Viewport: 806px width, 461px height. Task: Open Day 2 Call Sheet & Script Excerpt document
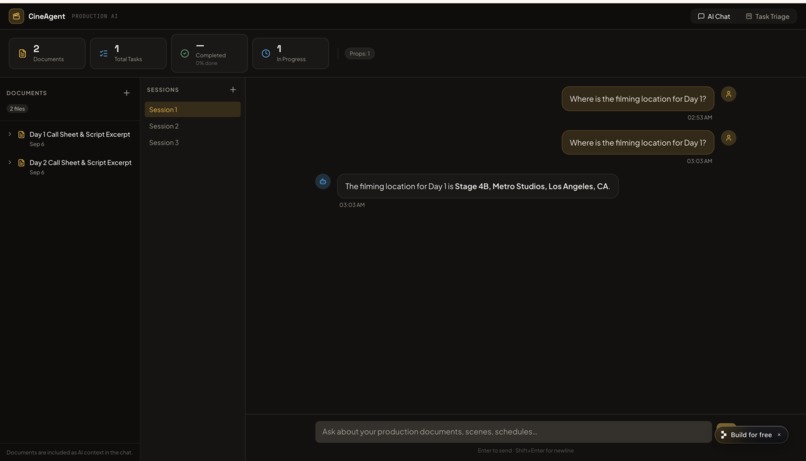click(80, 162)
